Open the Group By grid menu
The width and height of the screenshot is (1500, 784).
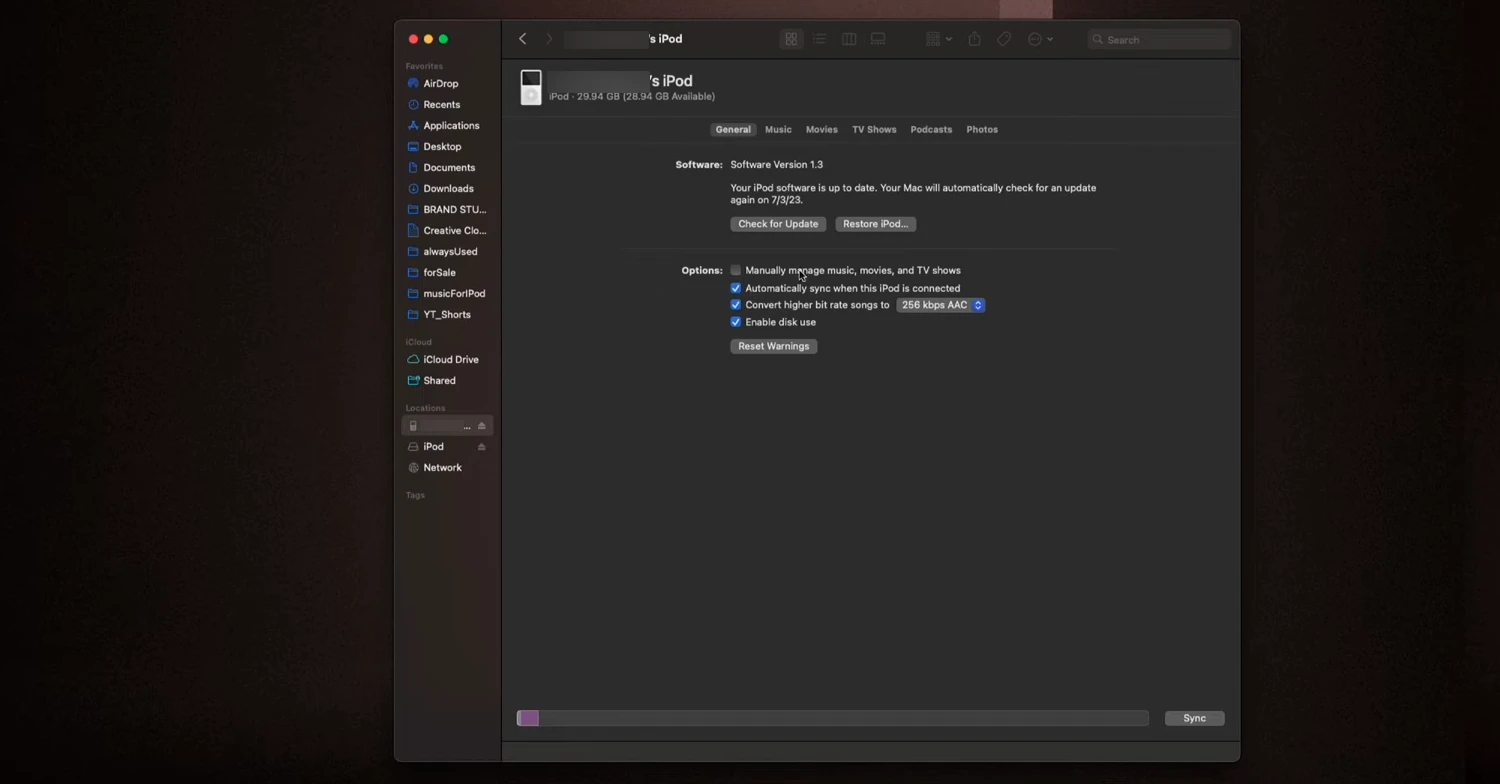938,39
